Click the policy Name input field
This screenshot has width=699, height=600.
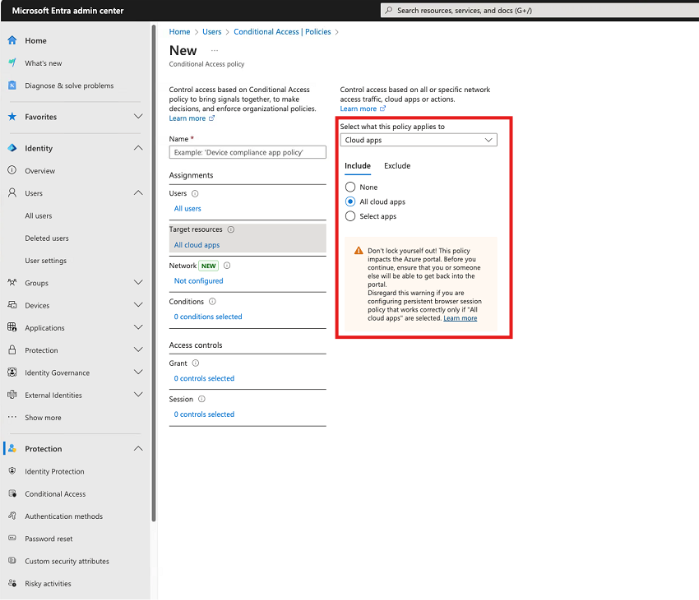pos(249,153)
